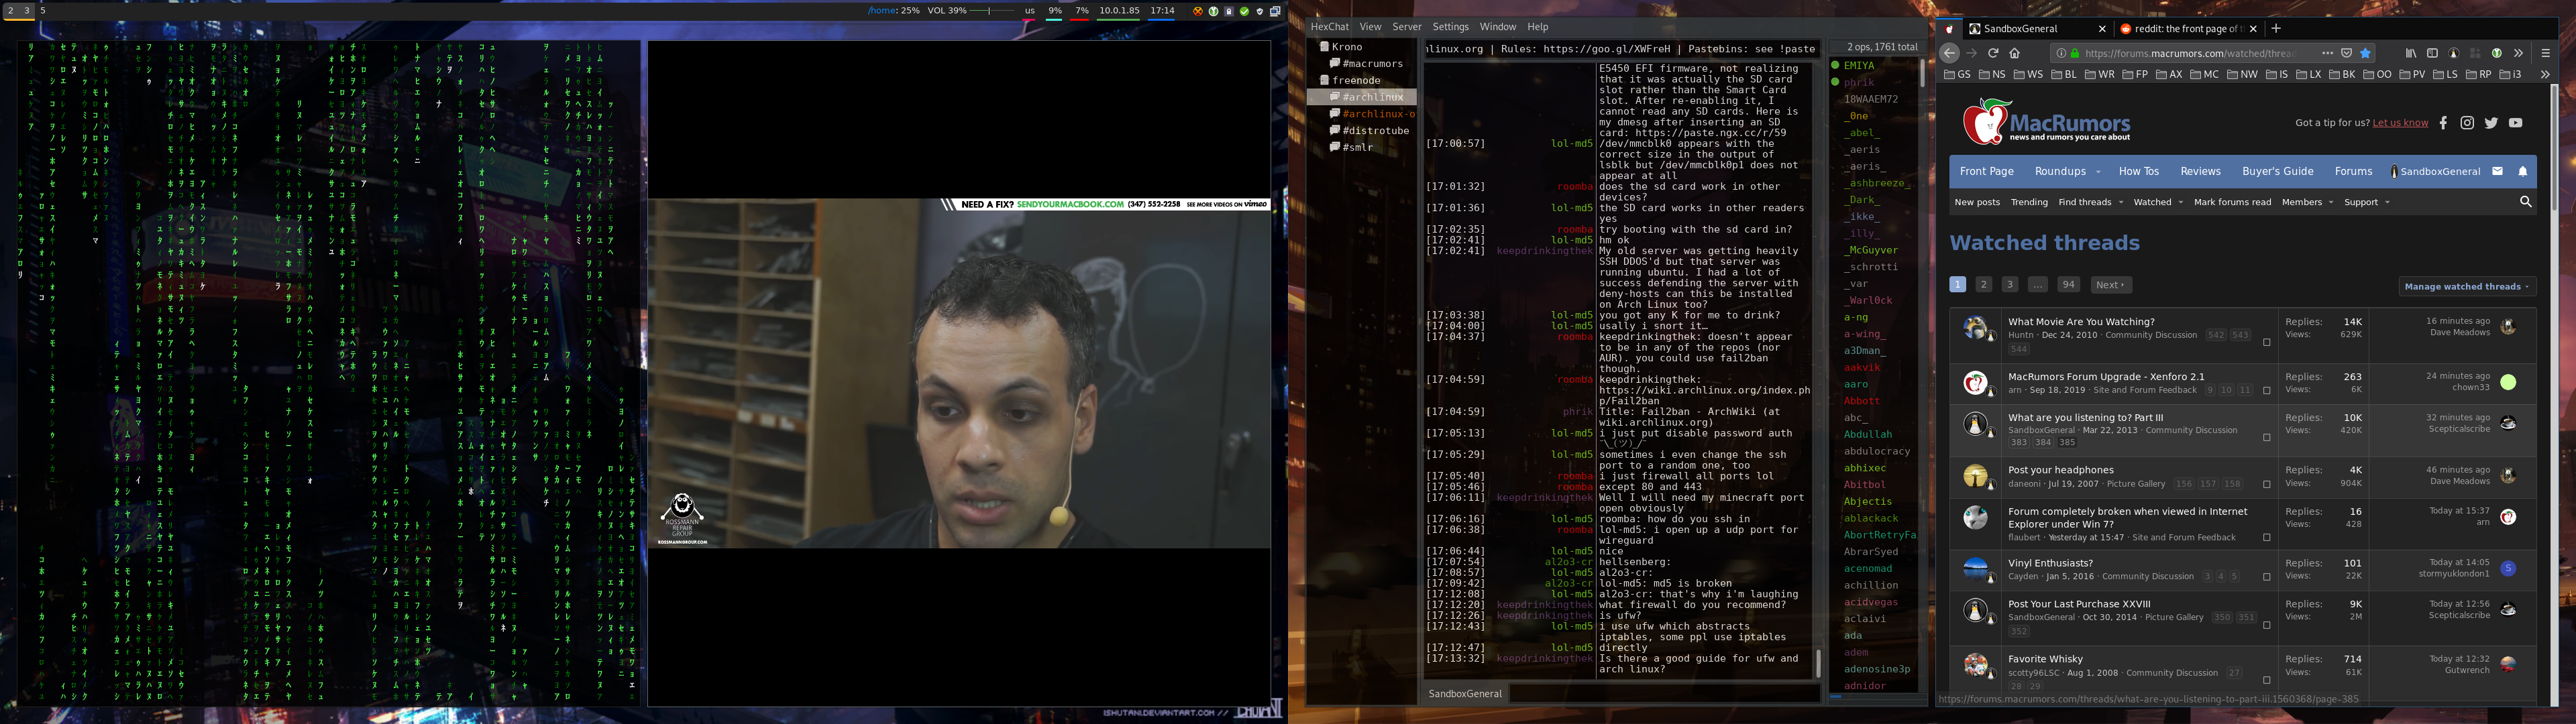Select Krono server icon in HexChat tree
Image resolution: width=2576 pixels, height=724 pixels.
pyautogui.click(x=1324, y=46)
